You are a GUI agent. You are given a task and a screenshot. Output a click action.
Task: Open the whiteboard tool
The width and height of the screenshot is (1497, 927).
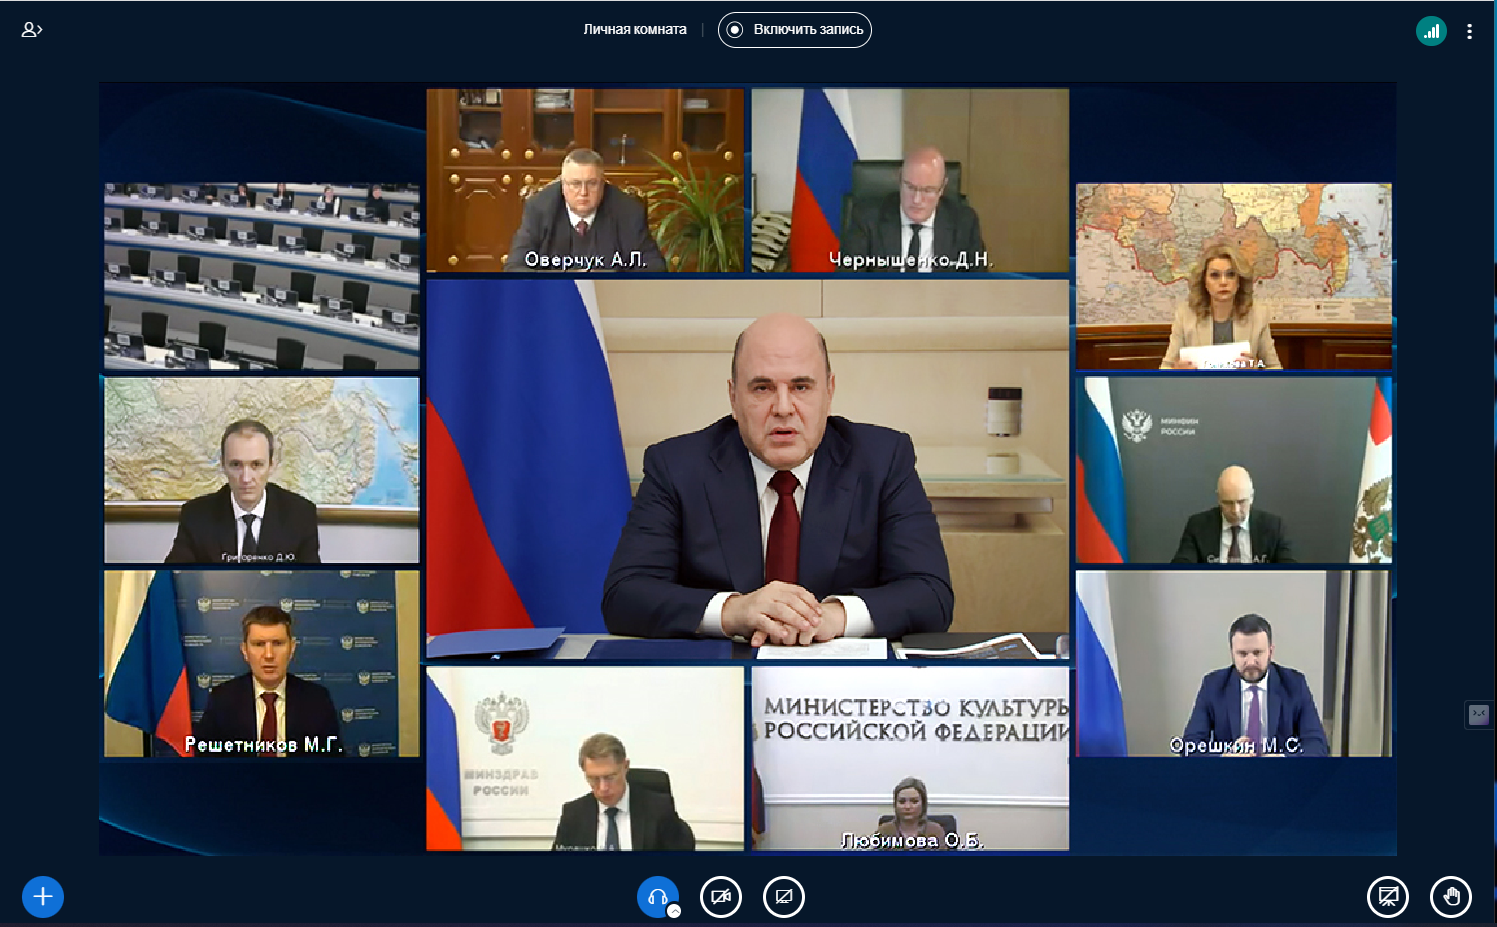tap(1388, 896)
